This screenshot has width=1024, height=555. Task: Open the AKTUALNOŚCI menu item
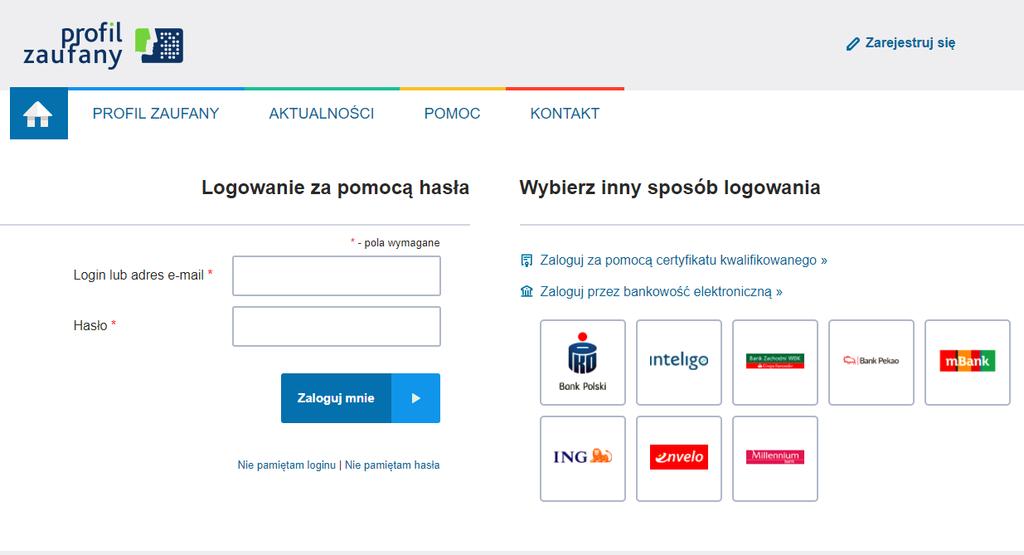321,114
